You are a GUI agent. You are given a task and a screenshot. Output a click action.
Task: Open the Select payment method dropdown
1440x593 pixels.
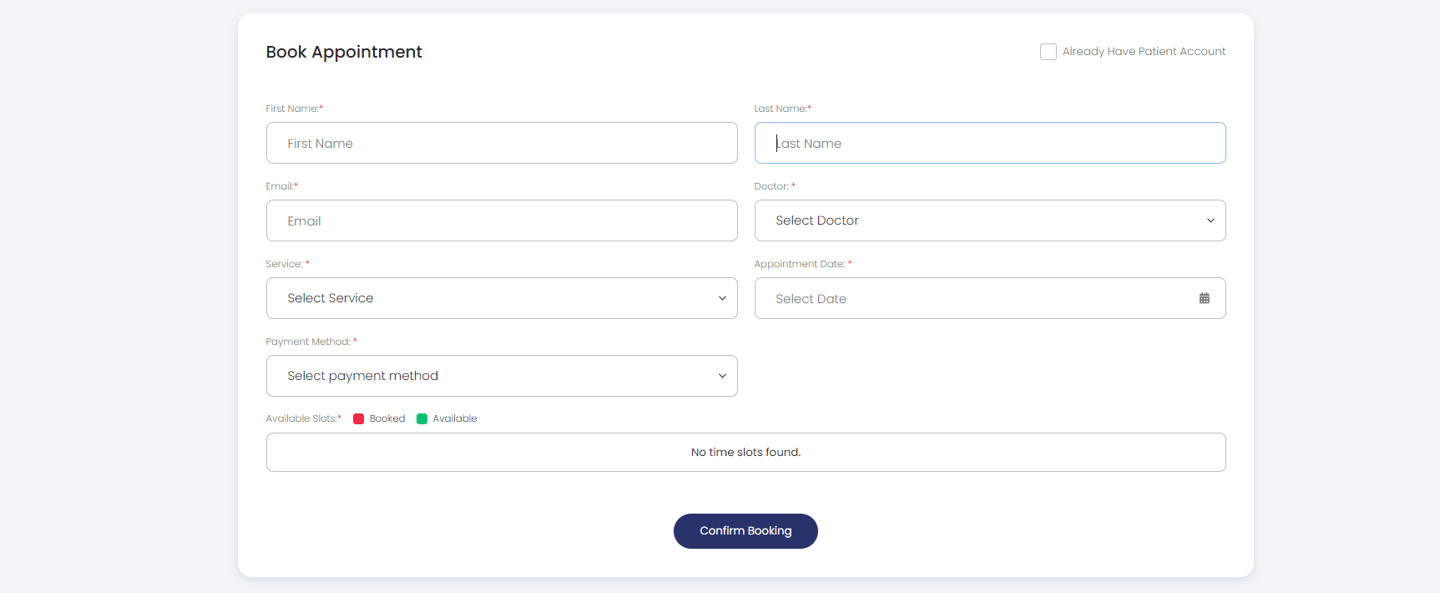tap(502, 376)
